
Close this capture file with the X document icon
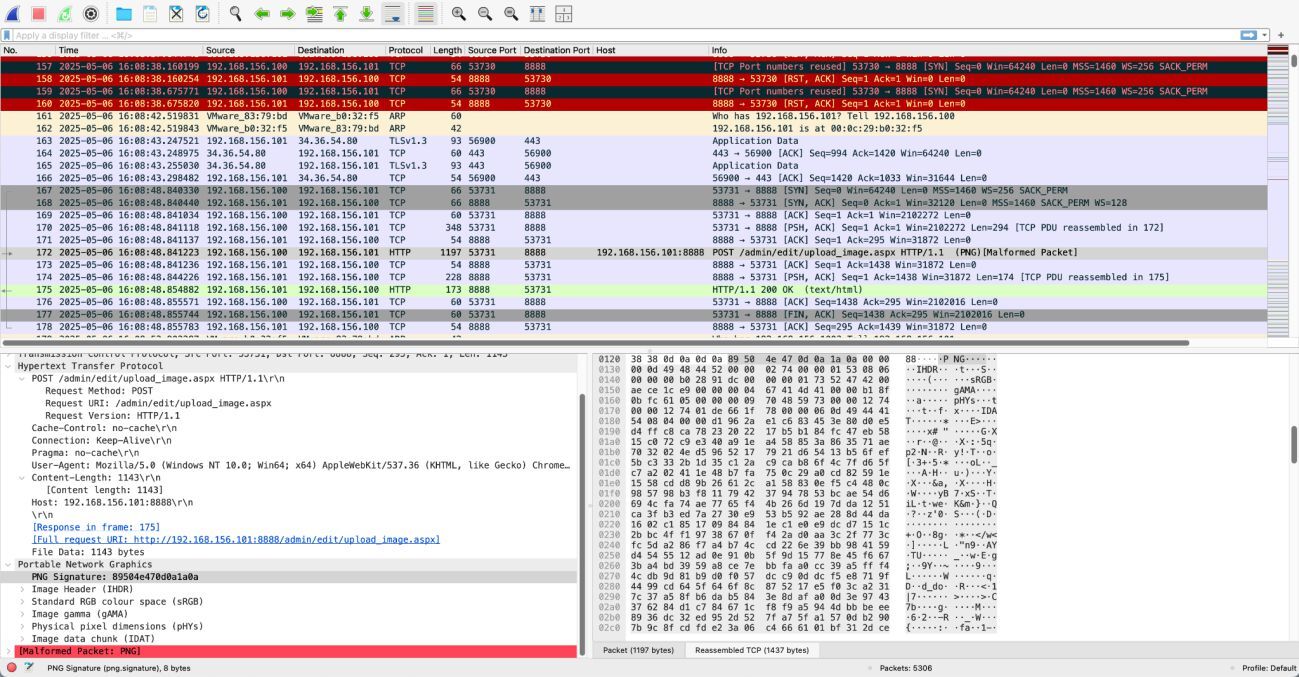(x=176, y=14)
